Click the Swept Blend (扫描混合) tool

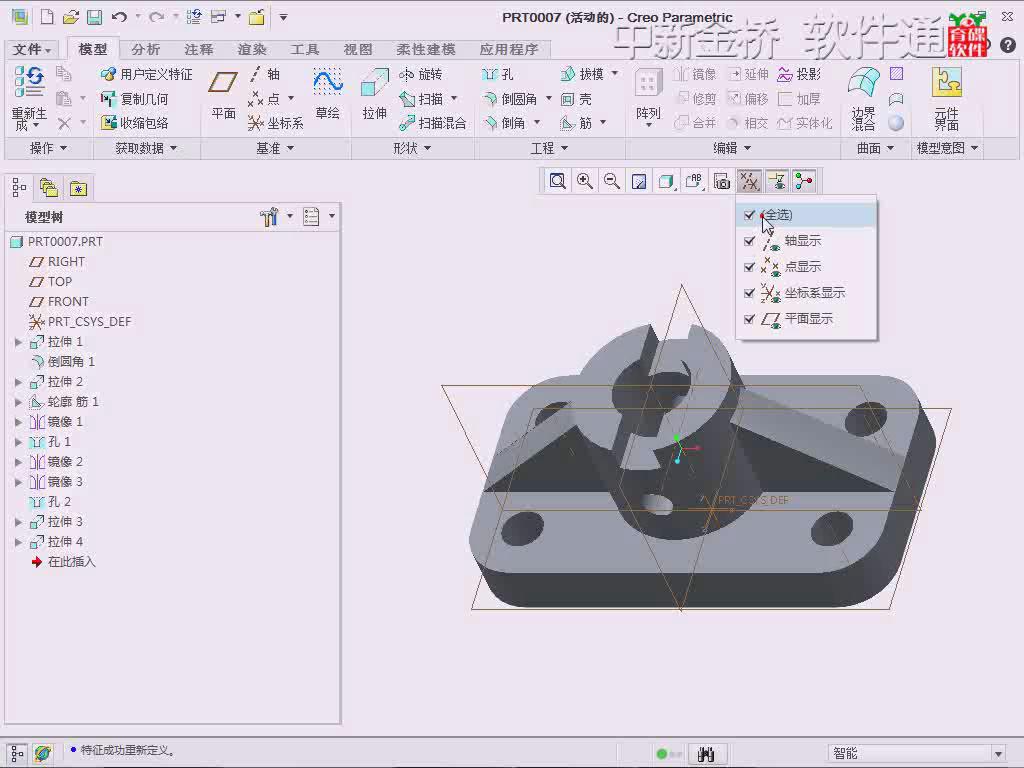434,123
